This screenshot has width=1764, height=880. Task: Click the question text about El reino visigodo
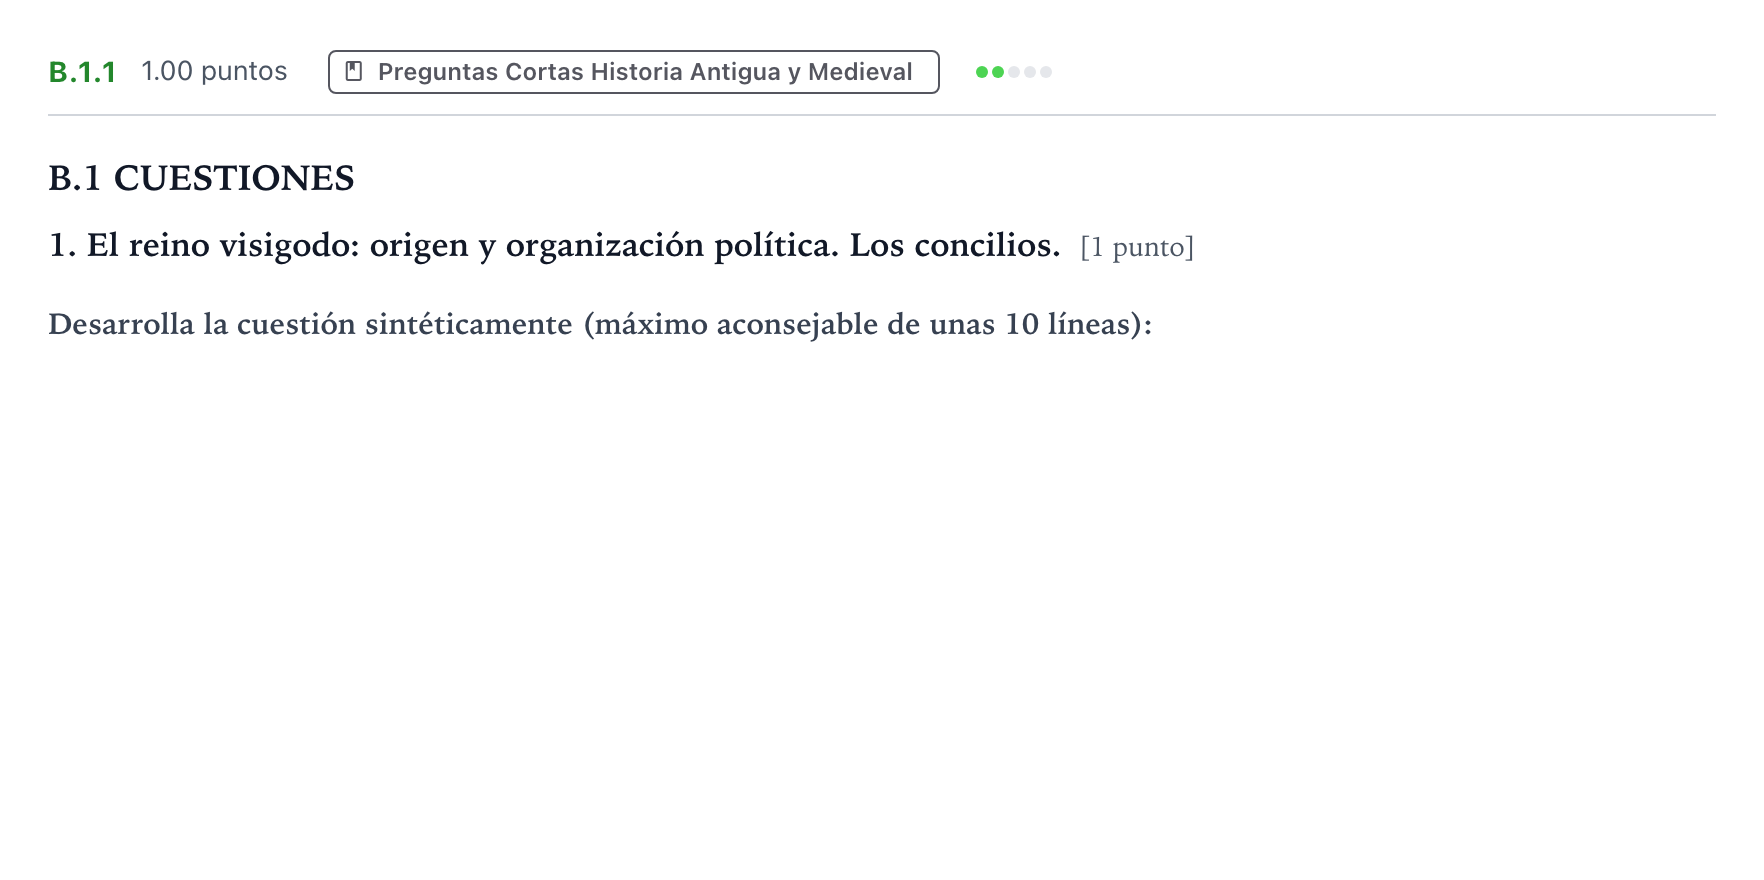(554, 245)
